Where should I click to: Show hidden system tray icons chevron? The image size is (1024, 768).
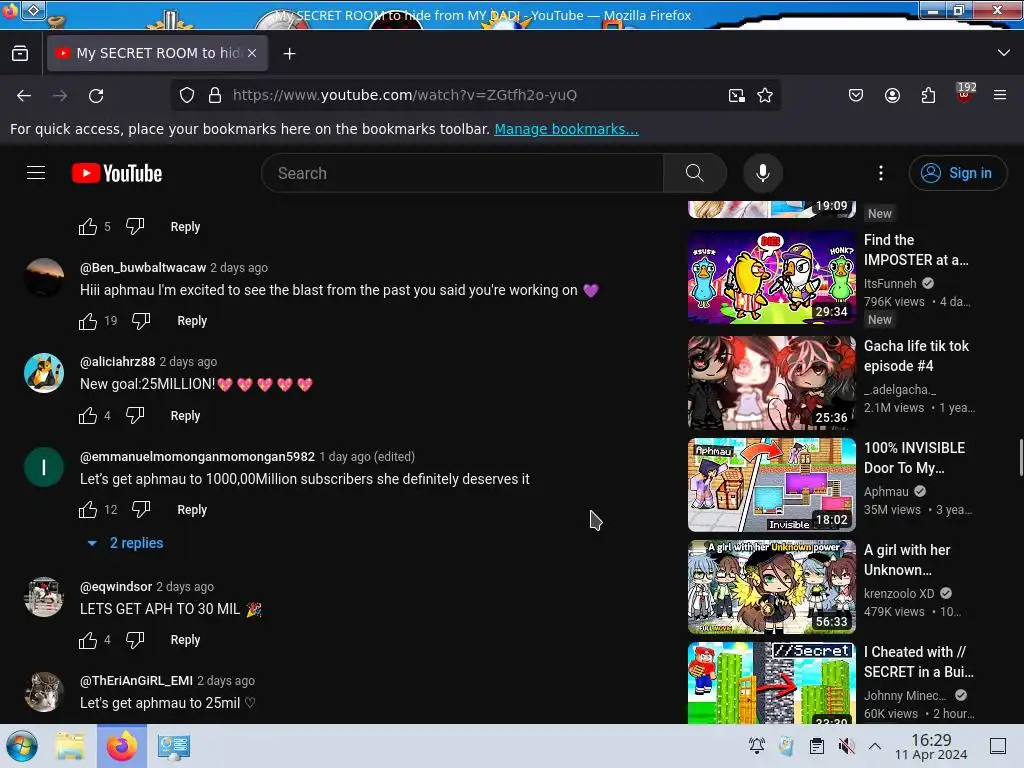875,746
